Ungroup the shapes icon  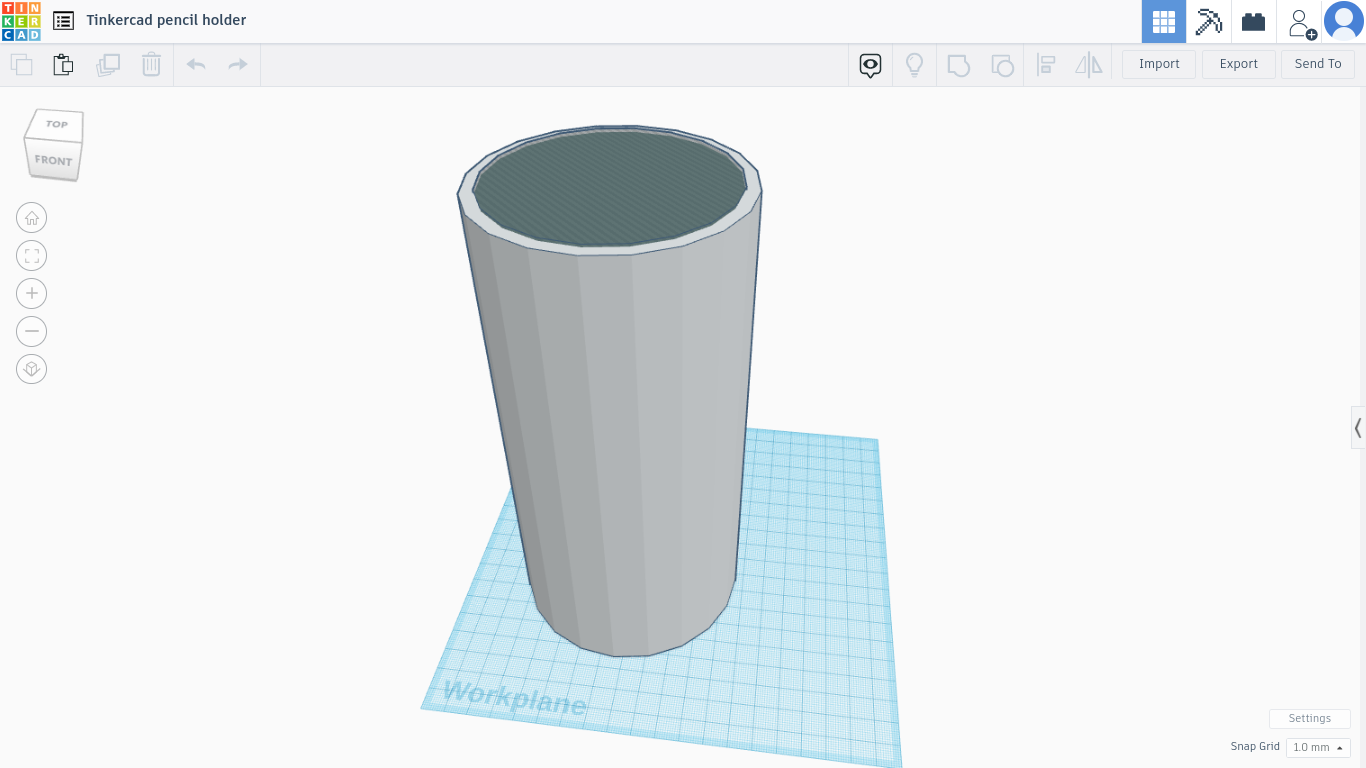(1002, 66)
